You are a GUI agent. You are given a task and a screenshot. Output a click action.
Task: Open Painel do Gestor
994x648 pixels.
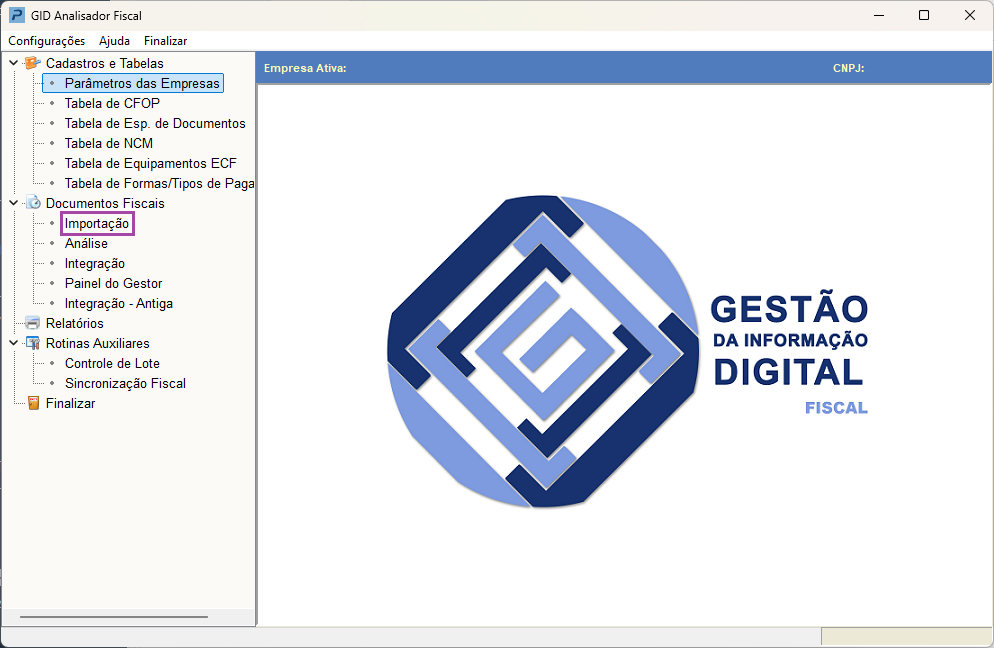point(113,283)
